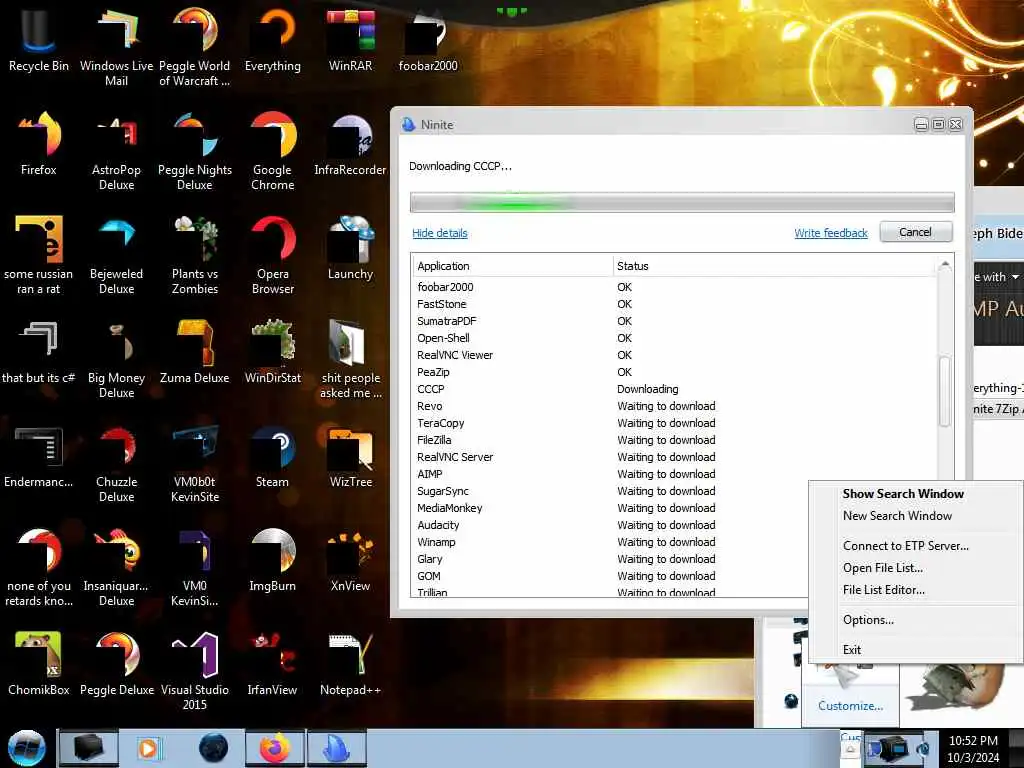Open the Windows Start button

point(27,748)
